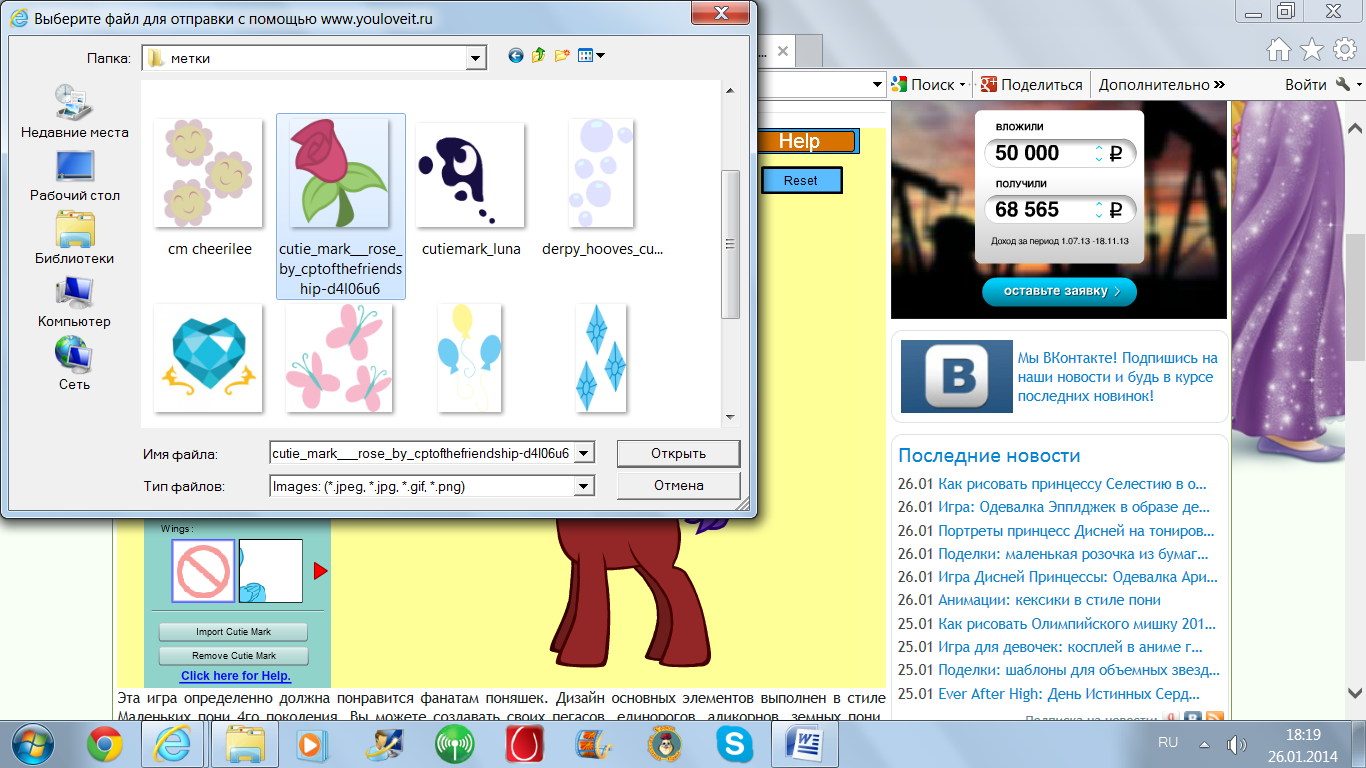Viewport: 1366px width, 768px height.
Task: Create new folder icon in file dialog
Action: (x=562, y=56)
